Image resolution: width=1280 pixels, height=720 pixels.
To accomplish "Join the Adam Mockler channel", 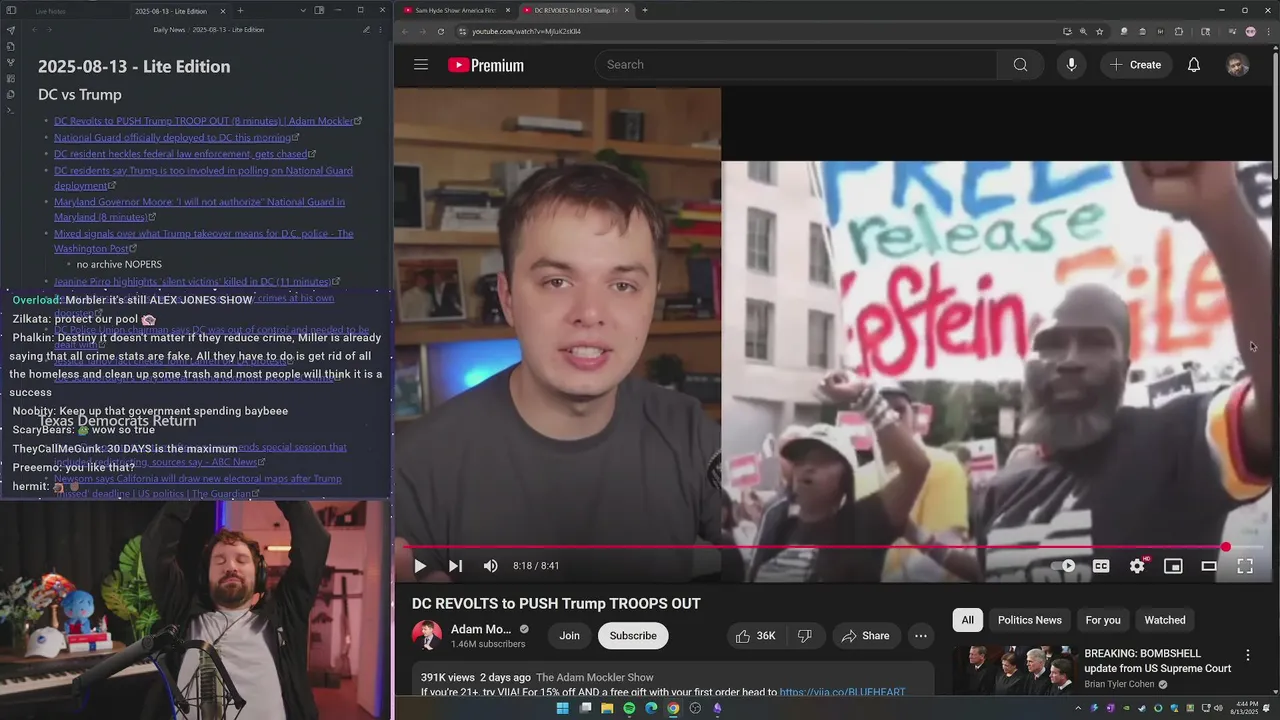I will 569,636.
